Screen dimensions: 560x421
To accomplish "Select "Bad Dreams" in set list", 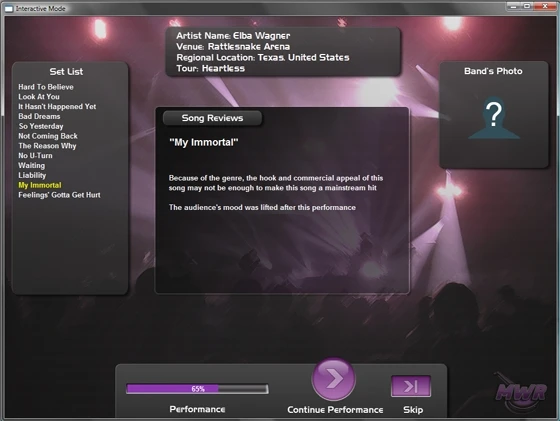I will coord(39,116).
